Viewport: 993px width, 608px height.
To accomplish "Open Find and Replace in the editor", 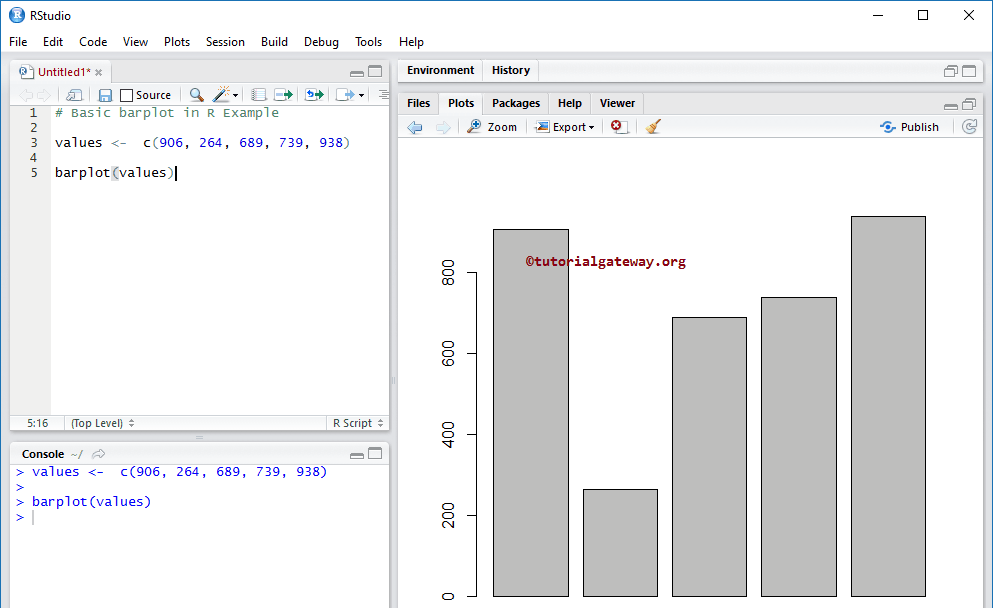I will click(x=195, y=94).
